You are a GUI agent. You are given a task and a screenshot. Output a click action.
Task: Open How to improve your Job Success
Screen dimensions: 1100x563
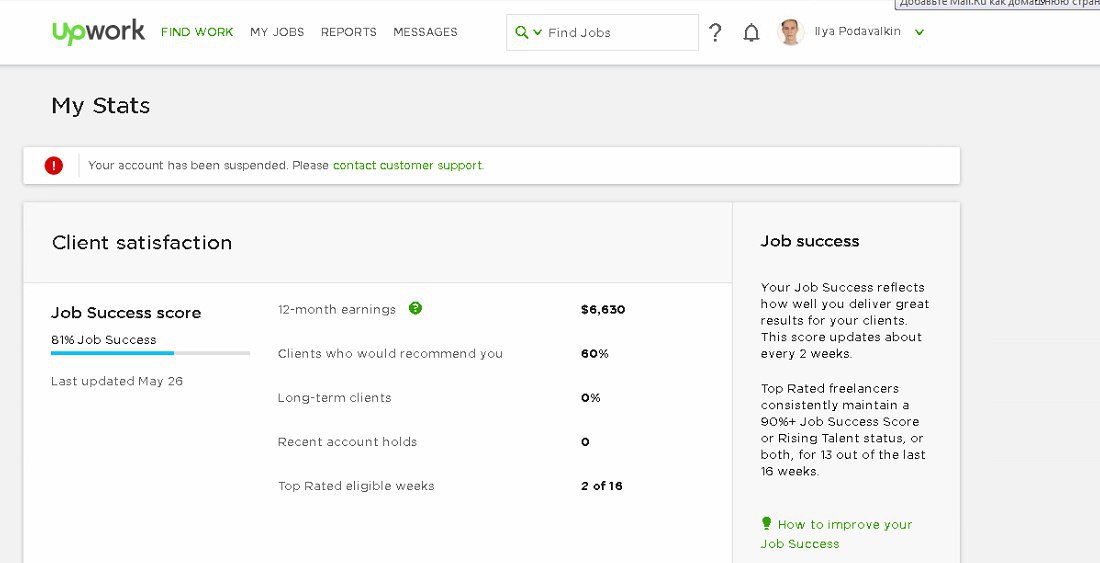pyautogui.click(x=844, y=524)
